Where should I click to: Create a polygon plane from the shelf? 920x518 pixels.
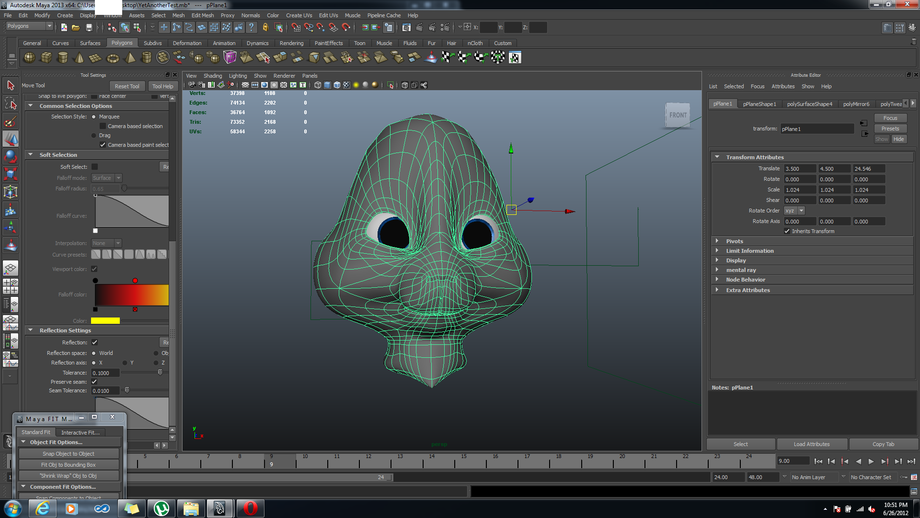tap(95, 57)
